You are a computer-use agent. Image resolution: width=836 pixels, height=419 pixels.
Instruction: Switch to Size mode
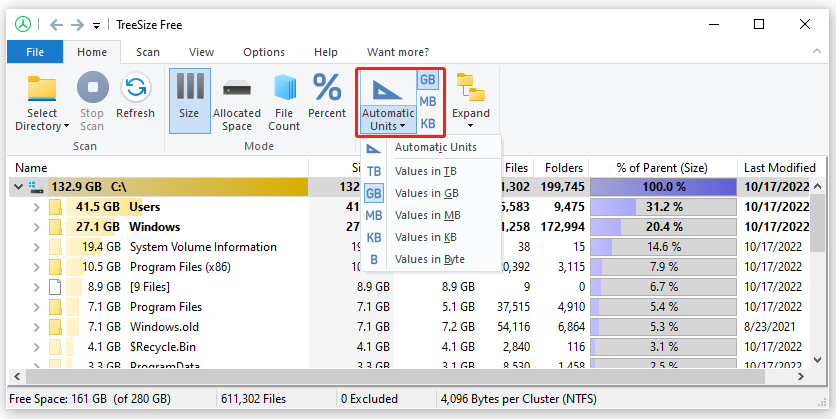point(189,101)
